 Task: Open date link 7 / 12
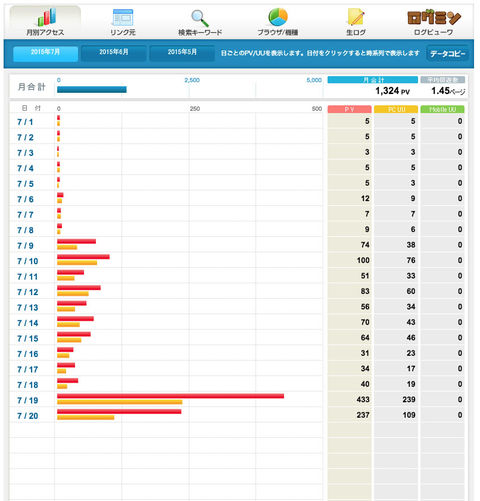[28, 292]
